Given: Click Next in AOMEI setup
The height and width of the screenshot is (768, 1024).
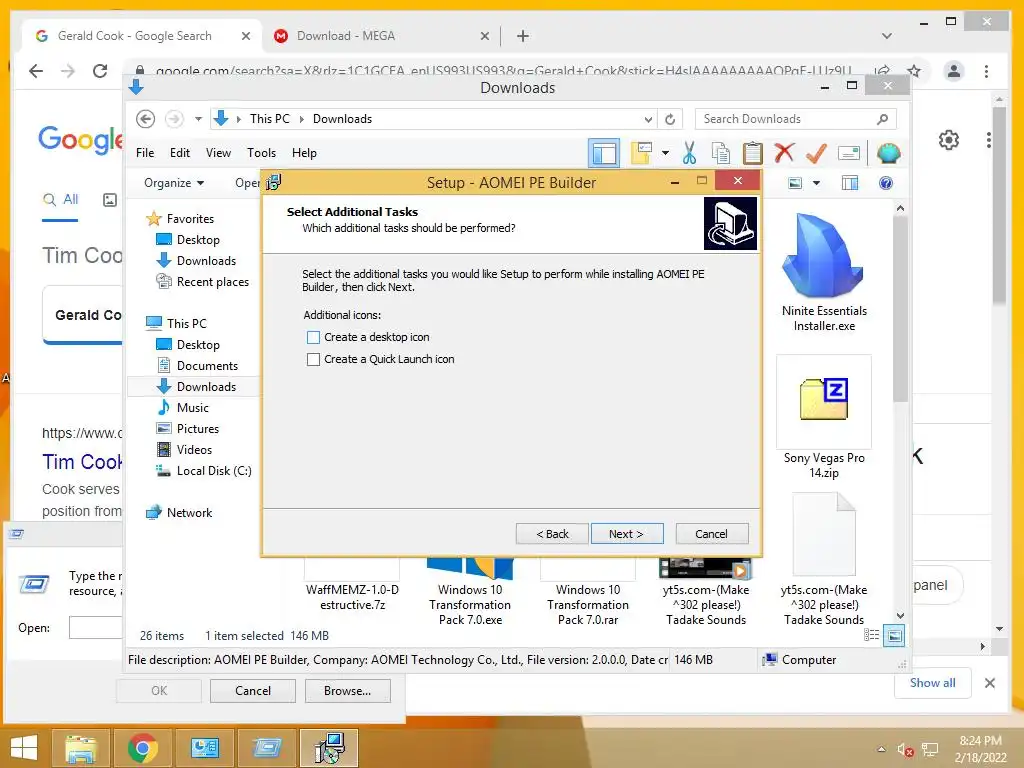Looking at the screenshot, I should [x=627, y=534].
